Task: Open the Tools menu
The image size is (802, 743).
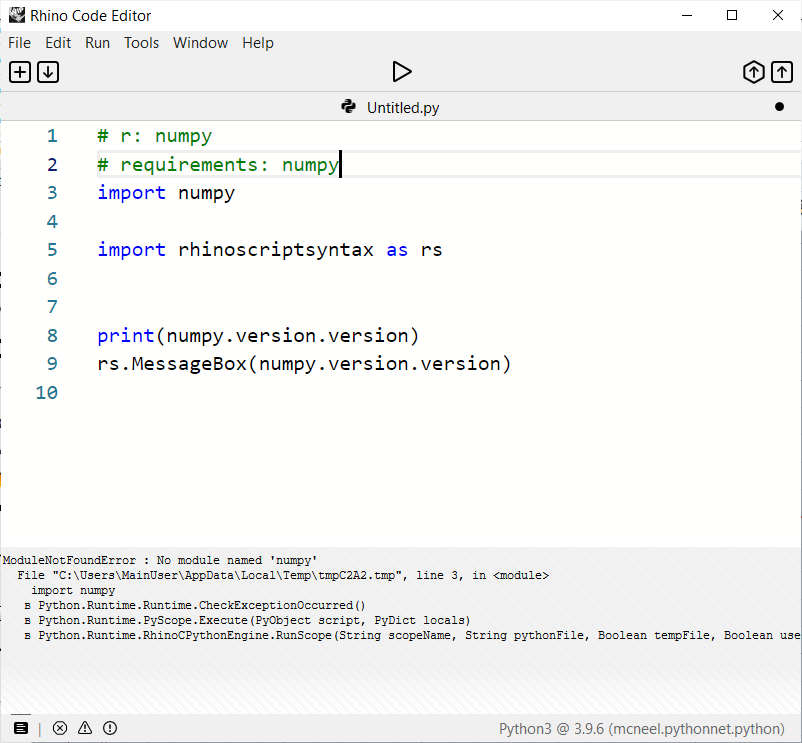Action: pos(141,43)
